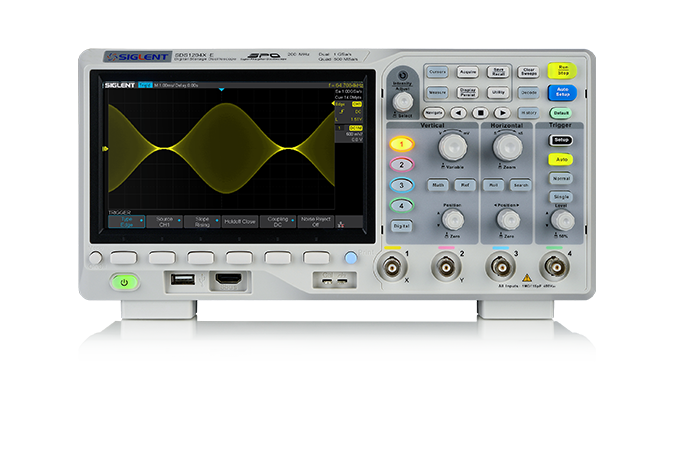Click the Intensity Adjust knob
The image size is (675, 450).
(403, 101)
